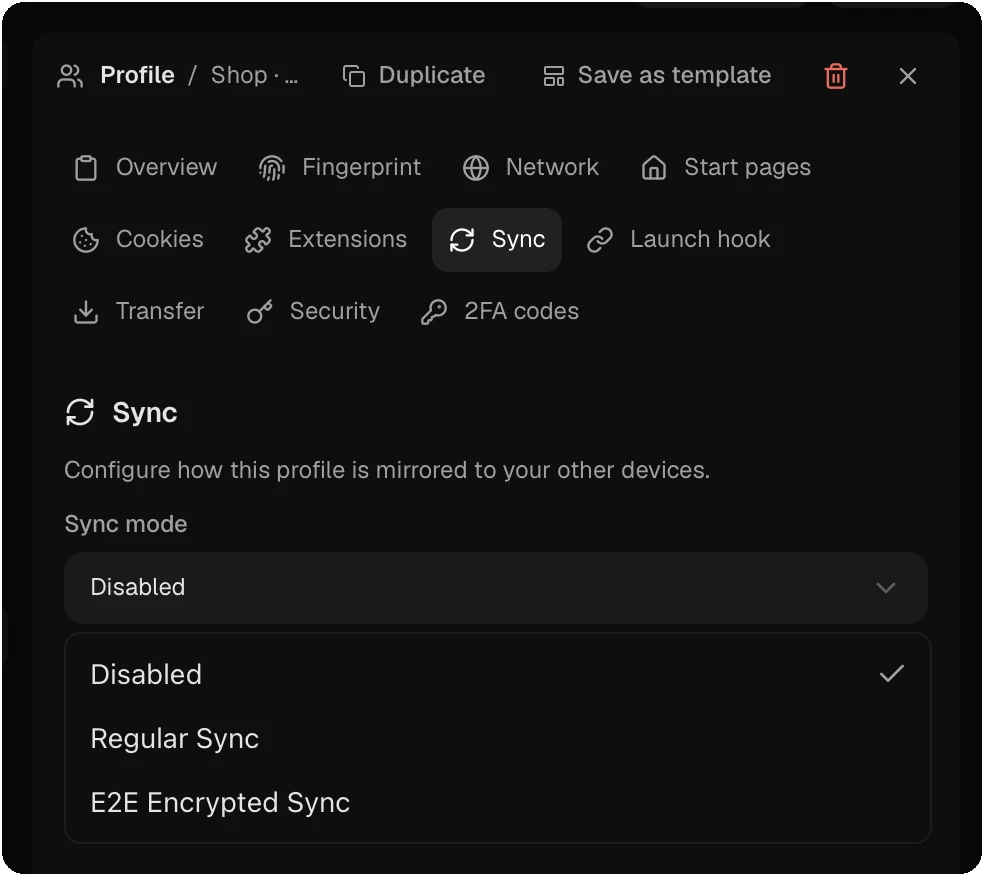Click the 2FA codes key icon

434,312
